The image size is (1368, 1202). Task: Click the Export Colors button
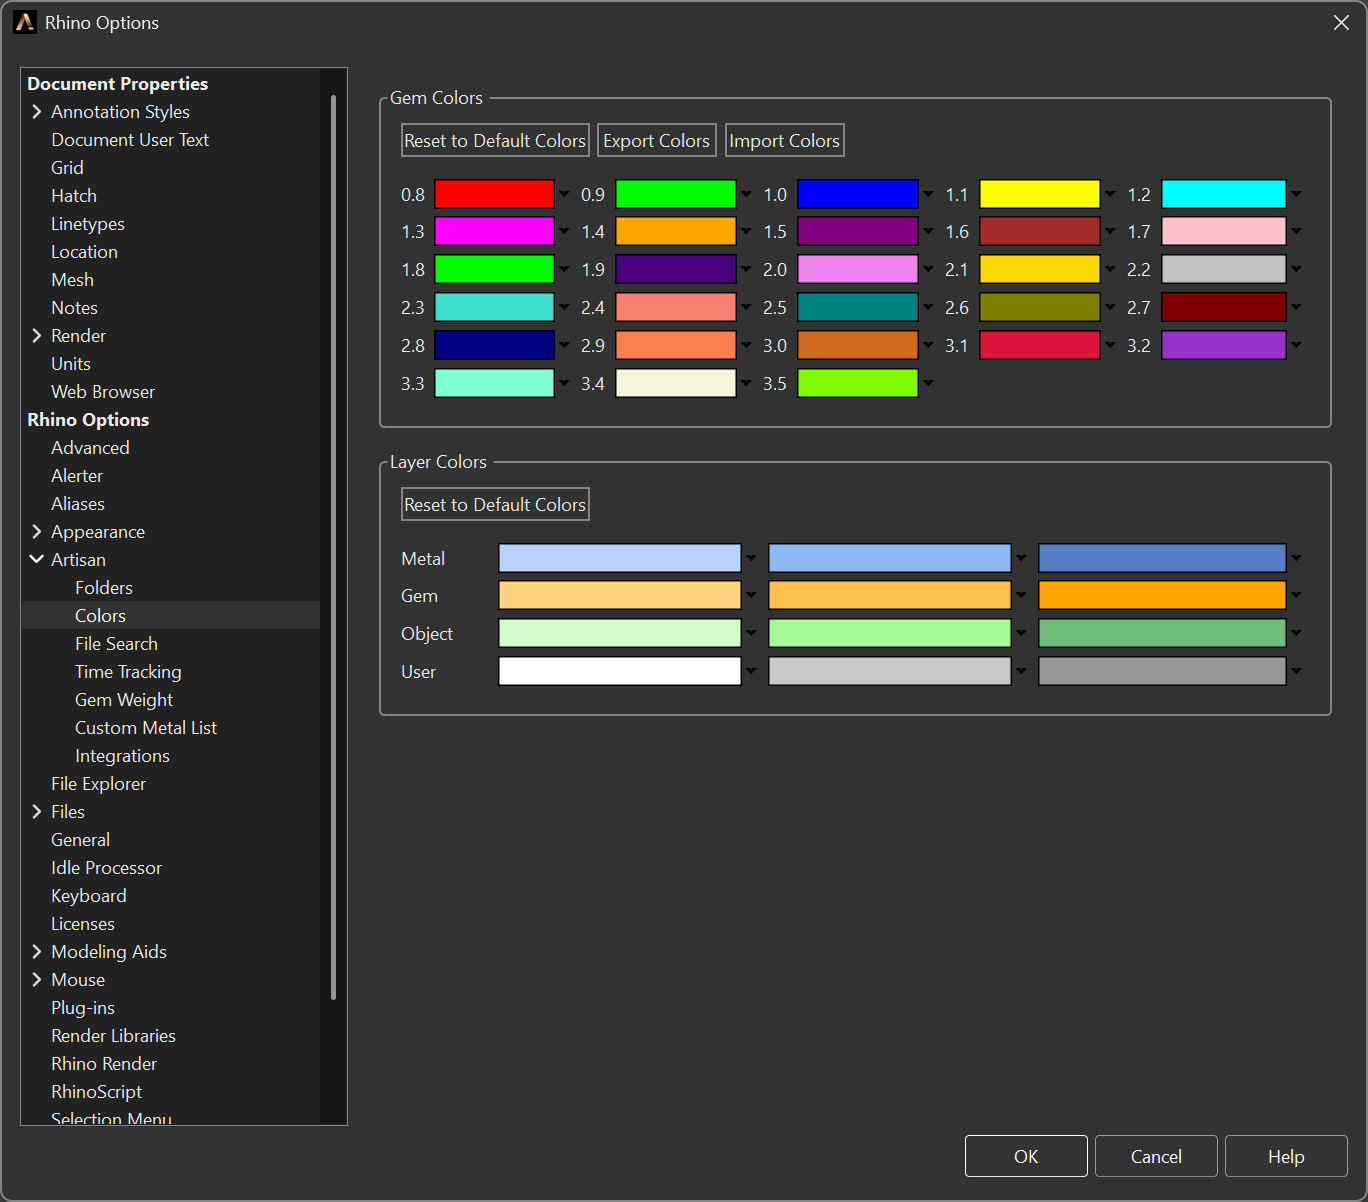pyautogui.click(x=657, y=140)
